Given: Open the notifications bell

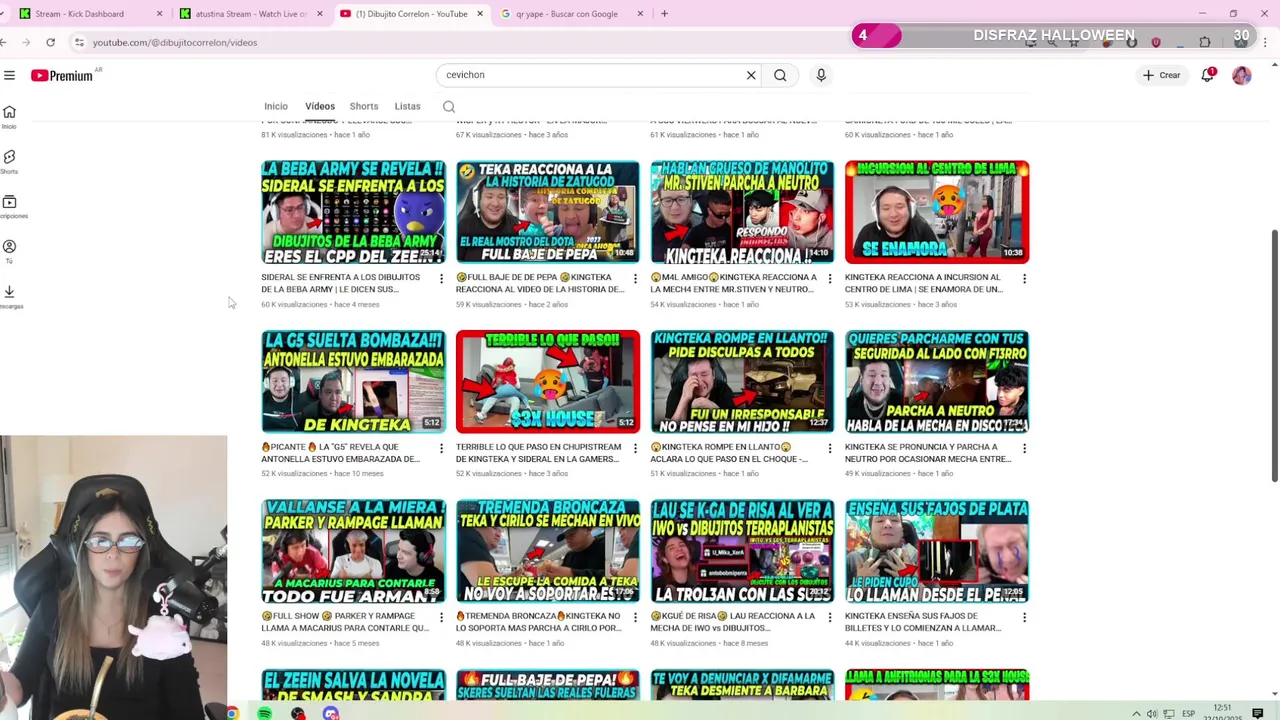Looking at the screenshot, I should (x=1208, y=75).
